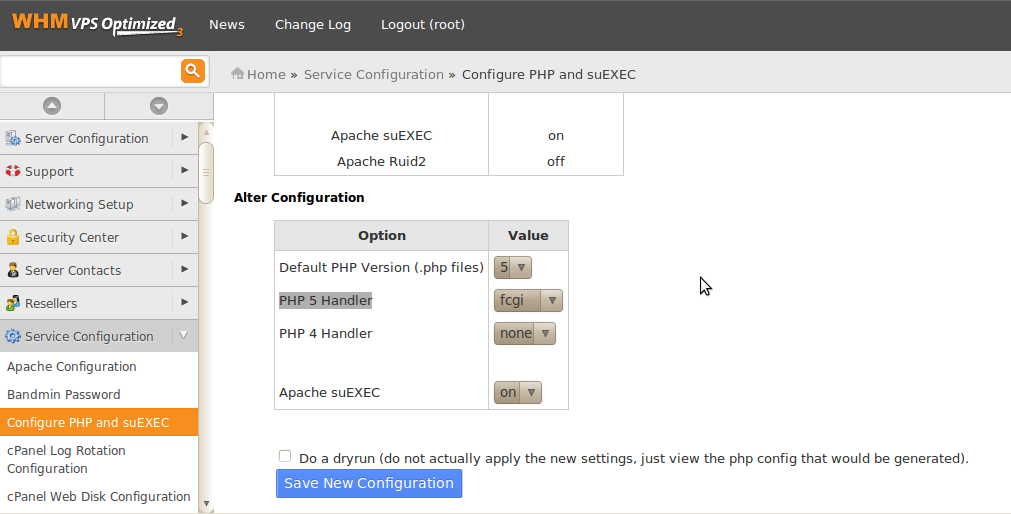
Task: Click the Home breadcrumb house icon
Action: tap(238, 74)
